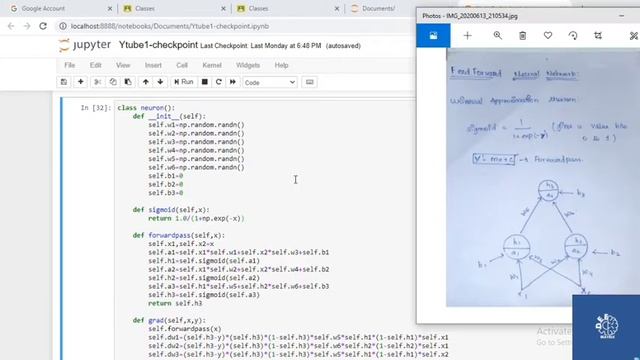Move selected cell up arrow
The width and height of the screenshot is (640, 360).
[145, 82]
